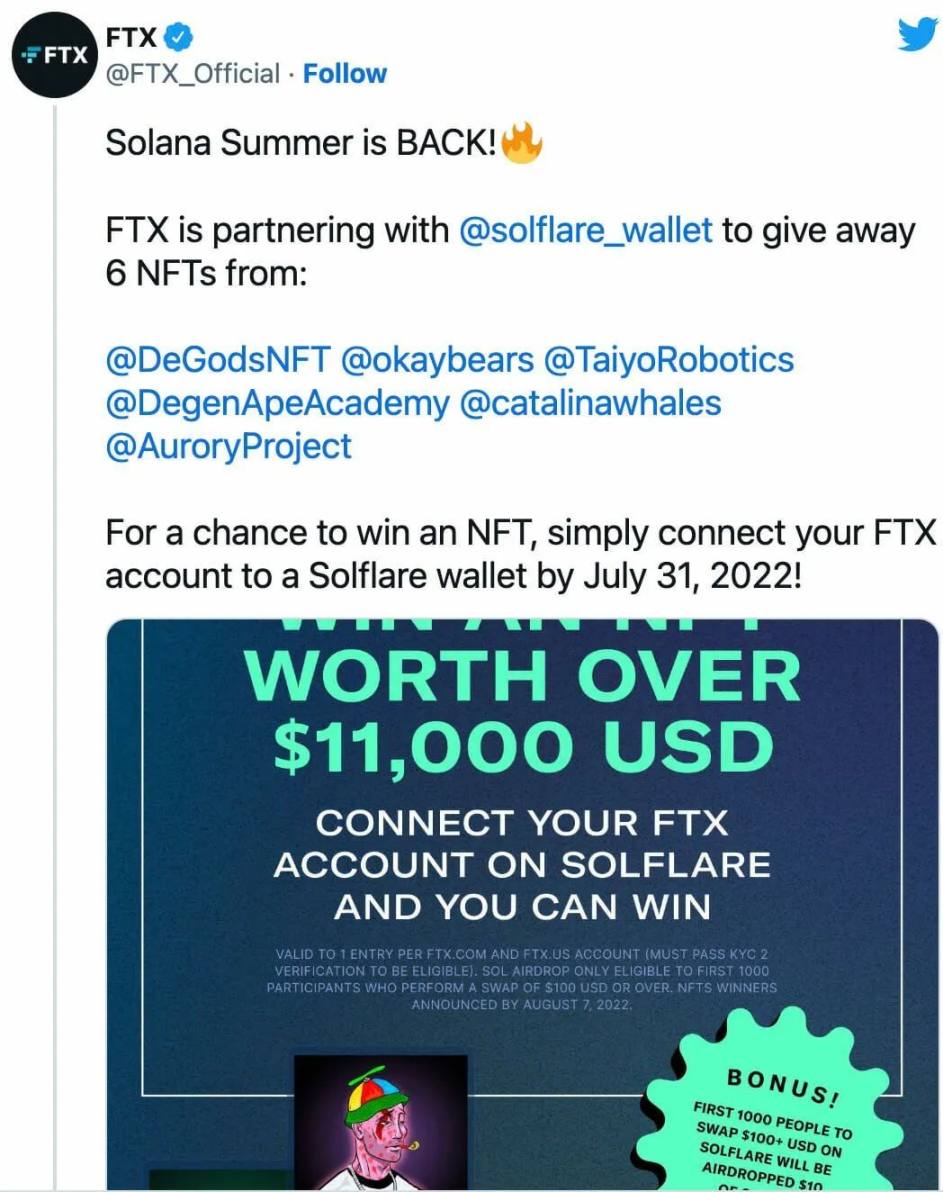Screen dimensions: 943x1192
Task: Click the "Connect your FTX account on Solflare" banner text
Action: (523, 865)
